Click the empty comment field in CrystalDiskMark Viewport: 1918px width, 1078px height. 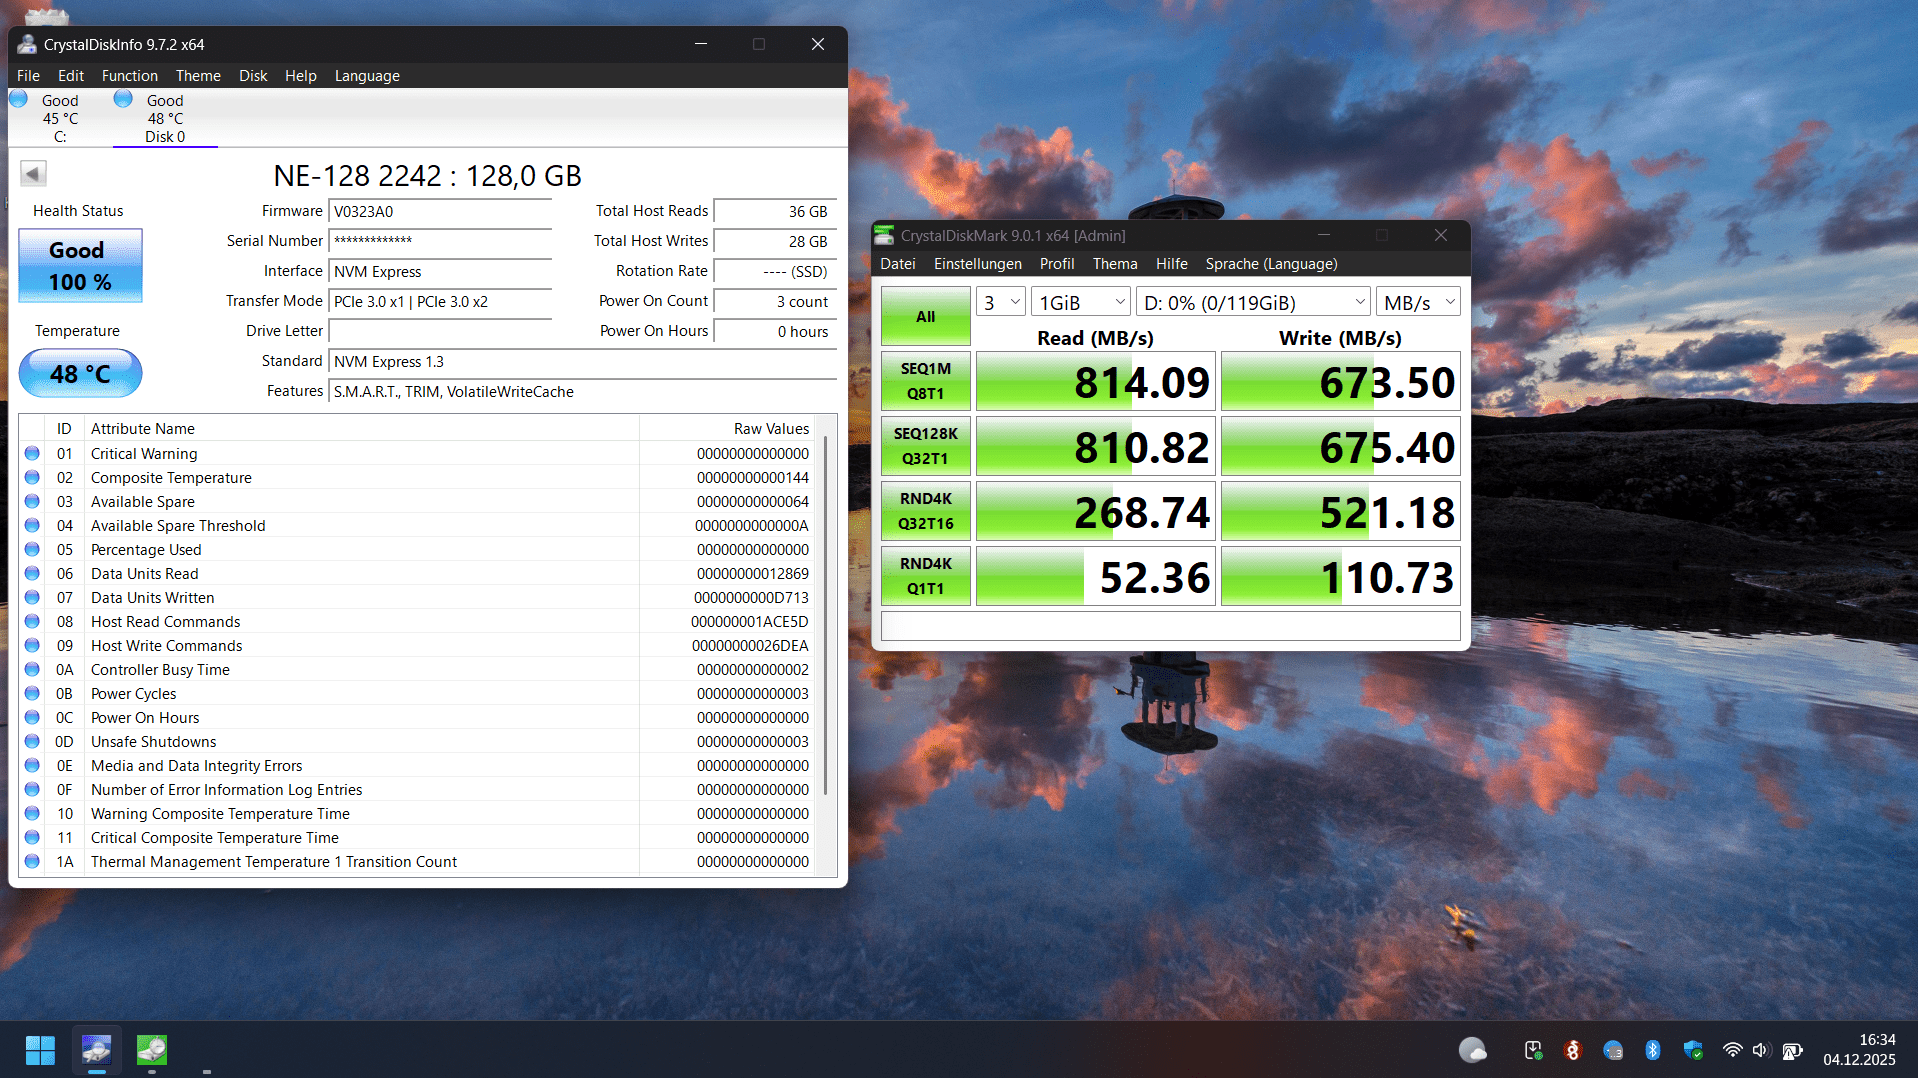point(1170,626)
